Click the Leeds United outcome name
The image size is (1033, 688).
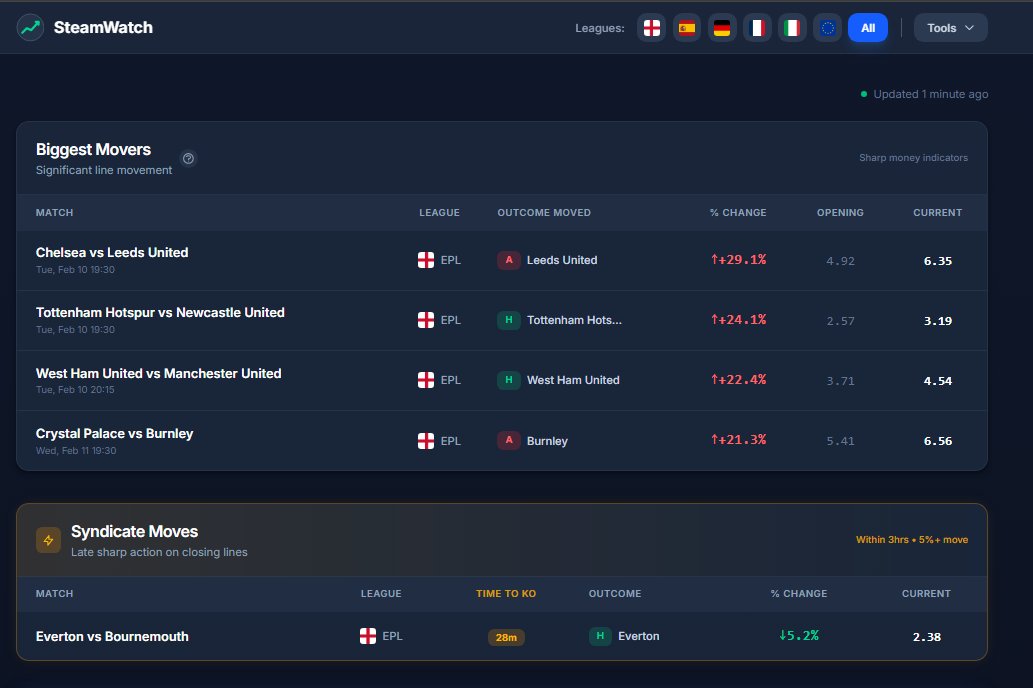tap(562, 260)
